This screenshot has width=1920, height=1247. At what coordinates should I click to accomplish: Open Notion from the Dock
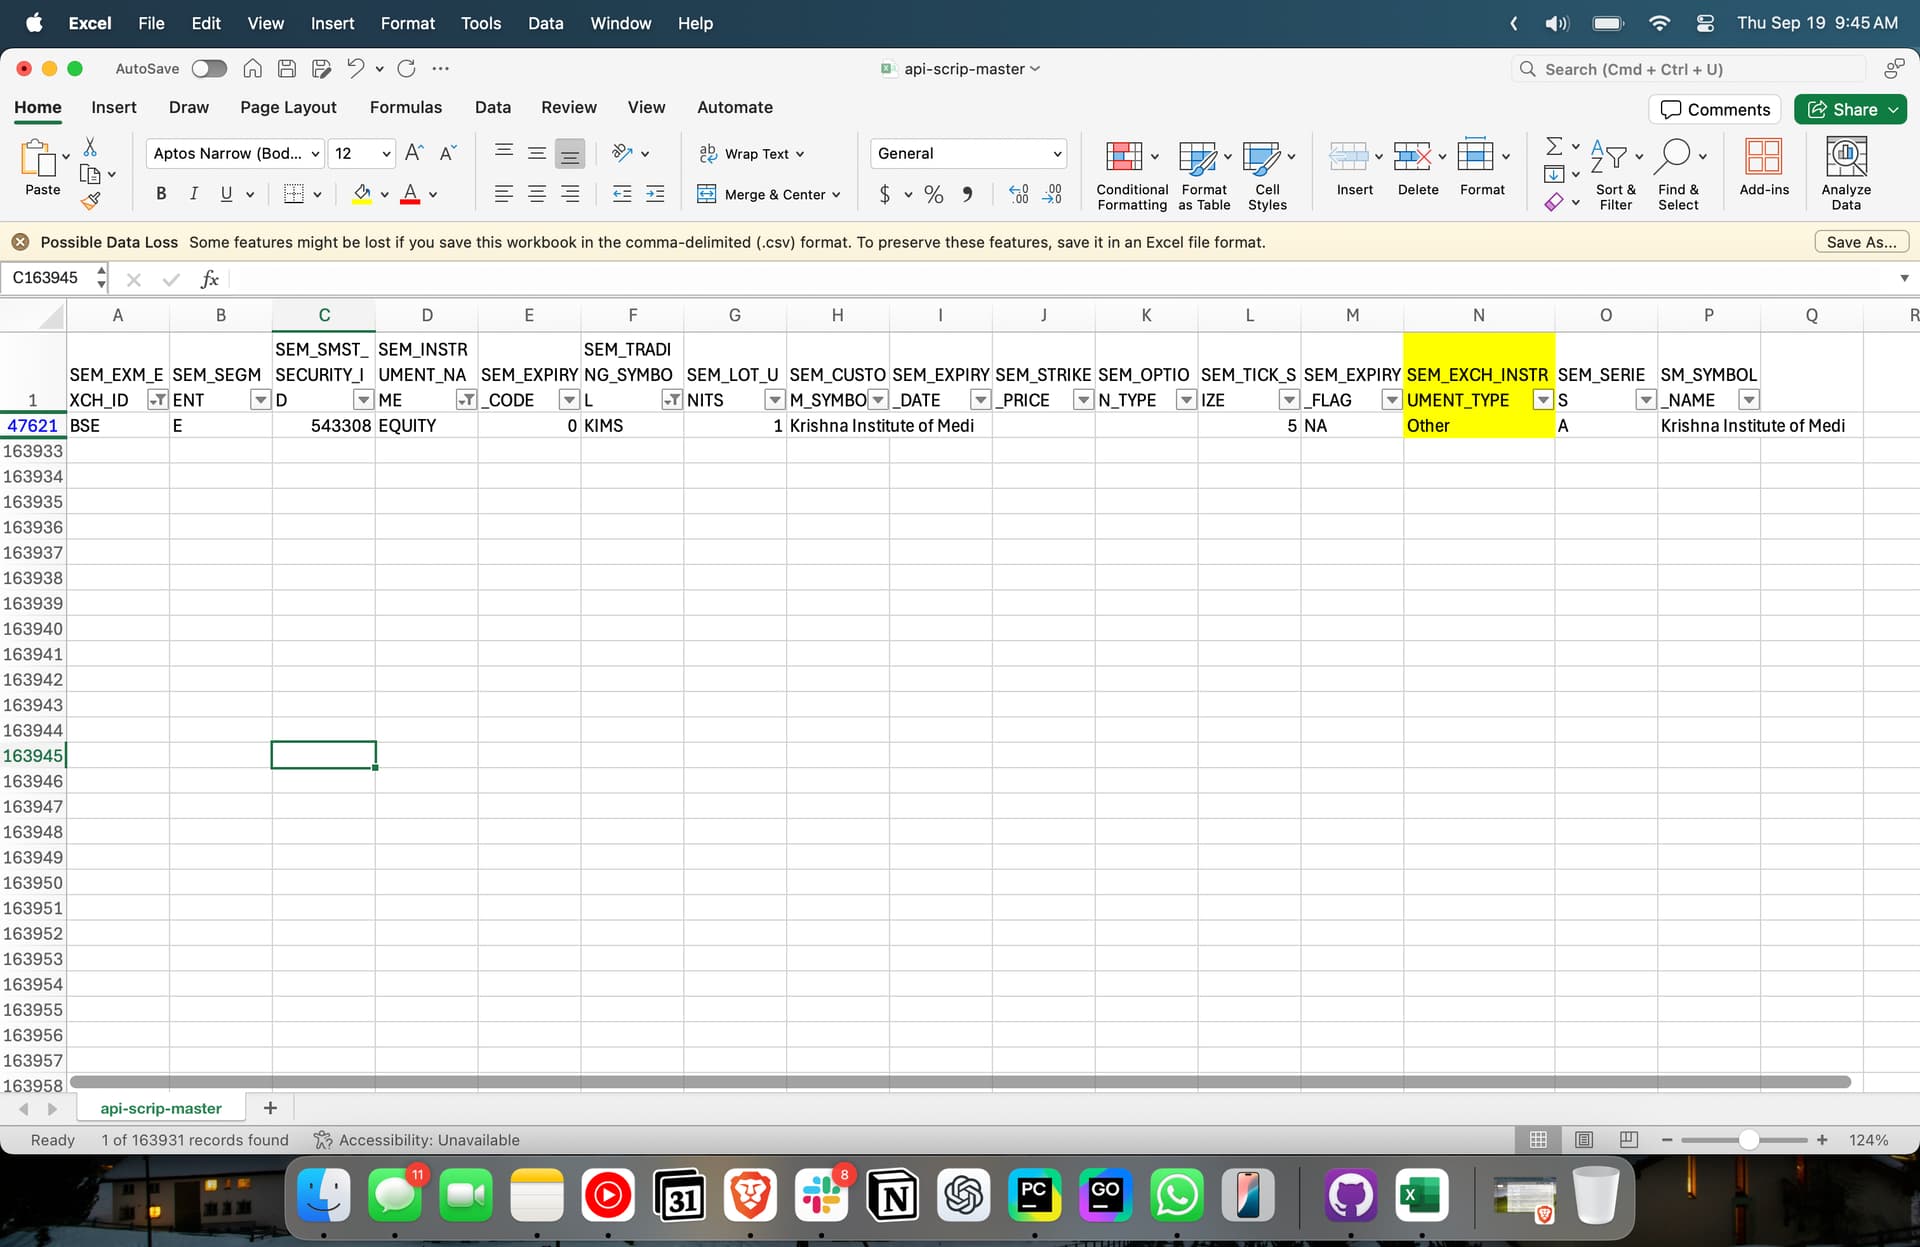[x=893, y=1194]
